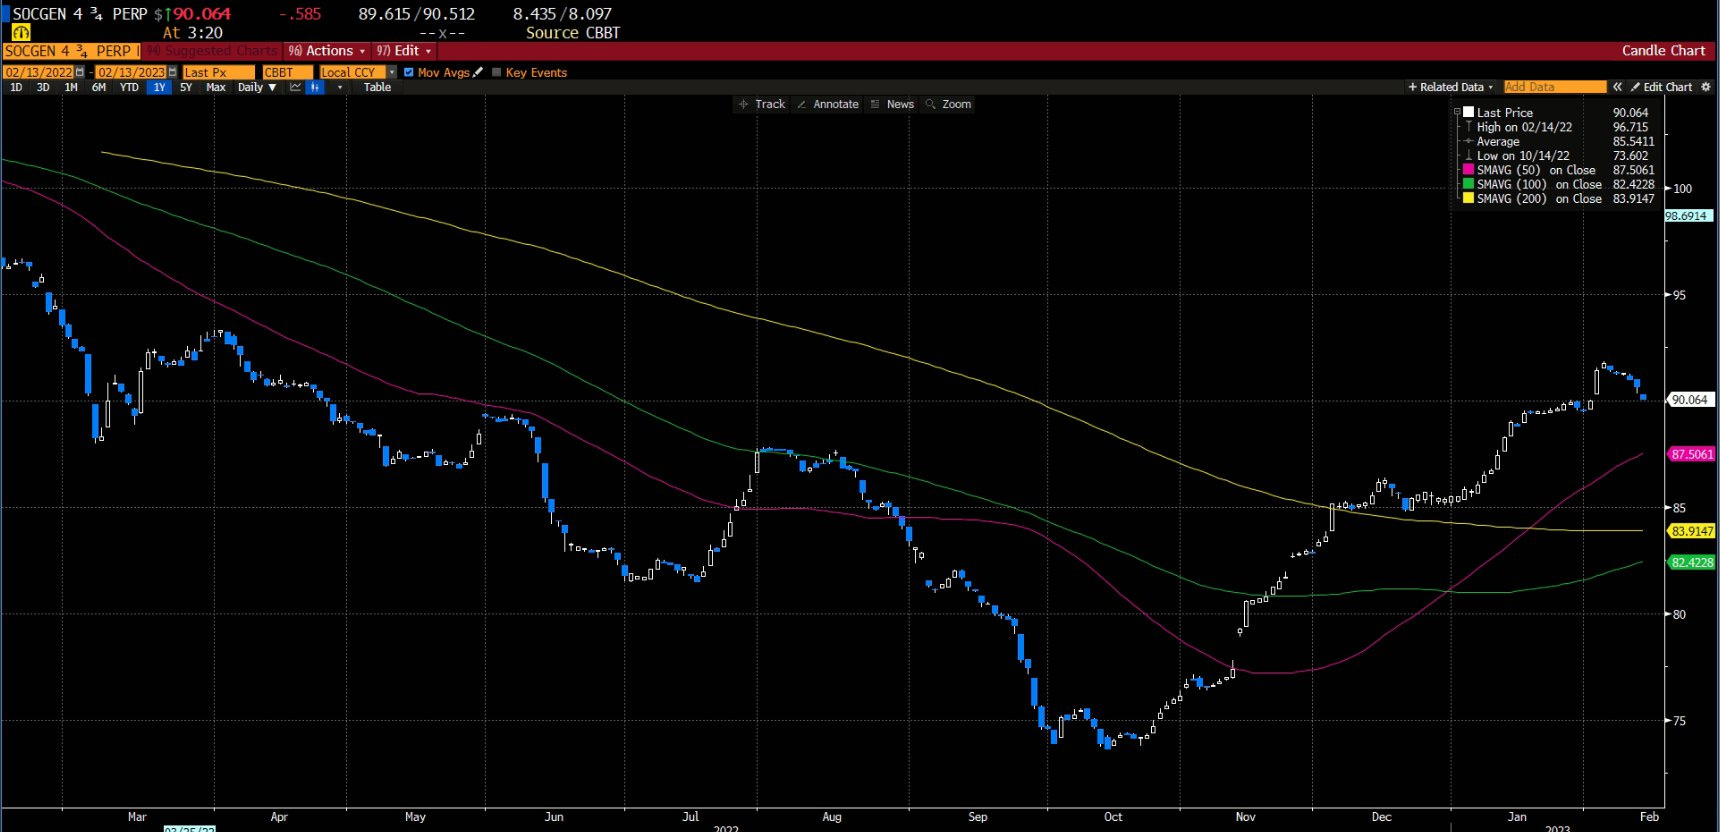The width and height of the screenshot is (1720, 832).
Task: Click the start date field 02/13/2022
Action: coord(39,72)
